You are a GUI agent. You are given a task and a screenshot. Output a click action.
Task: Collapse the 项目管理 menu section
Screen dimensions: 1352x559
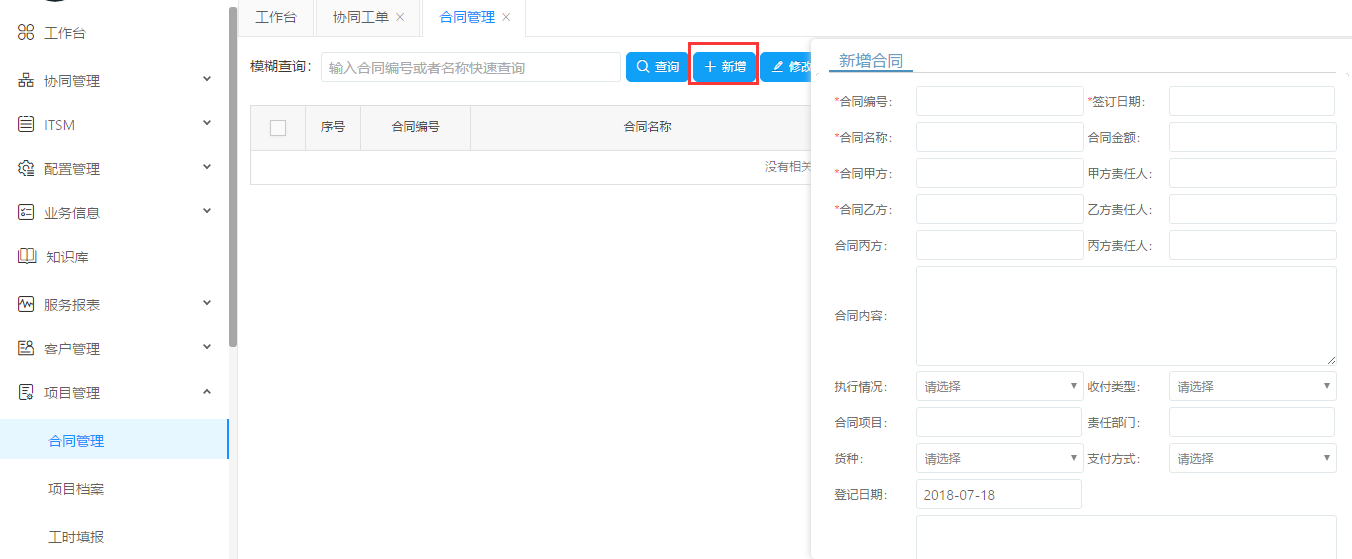(207, 392)
